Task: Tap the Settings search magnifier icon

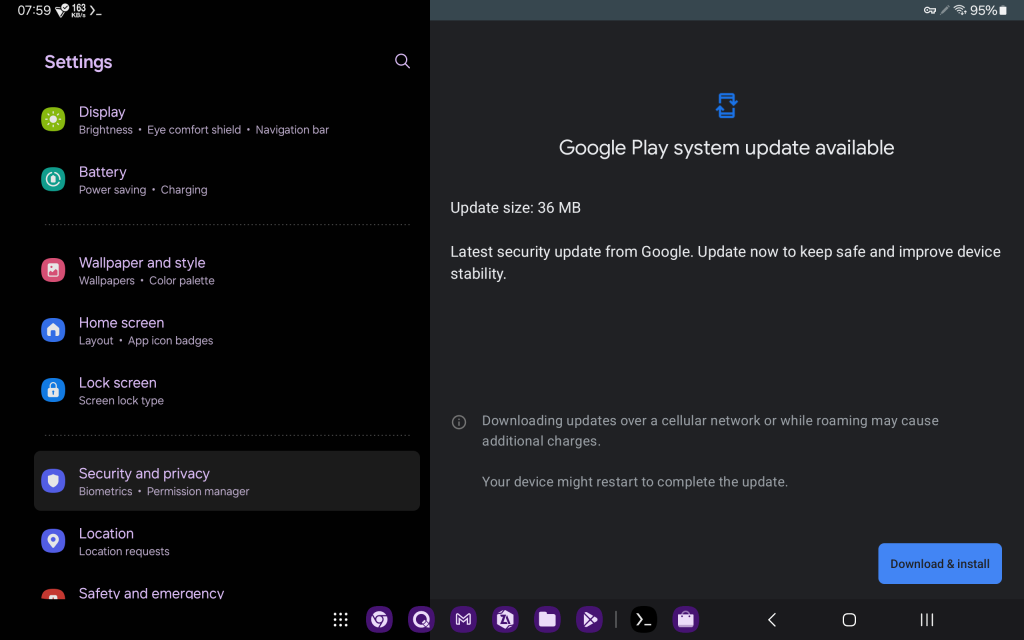Action: (402, 61)
